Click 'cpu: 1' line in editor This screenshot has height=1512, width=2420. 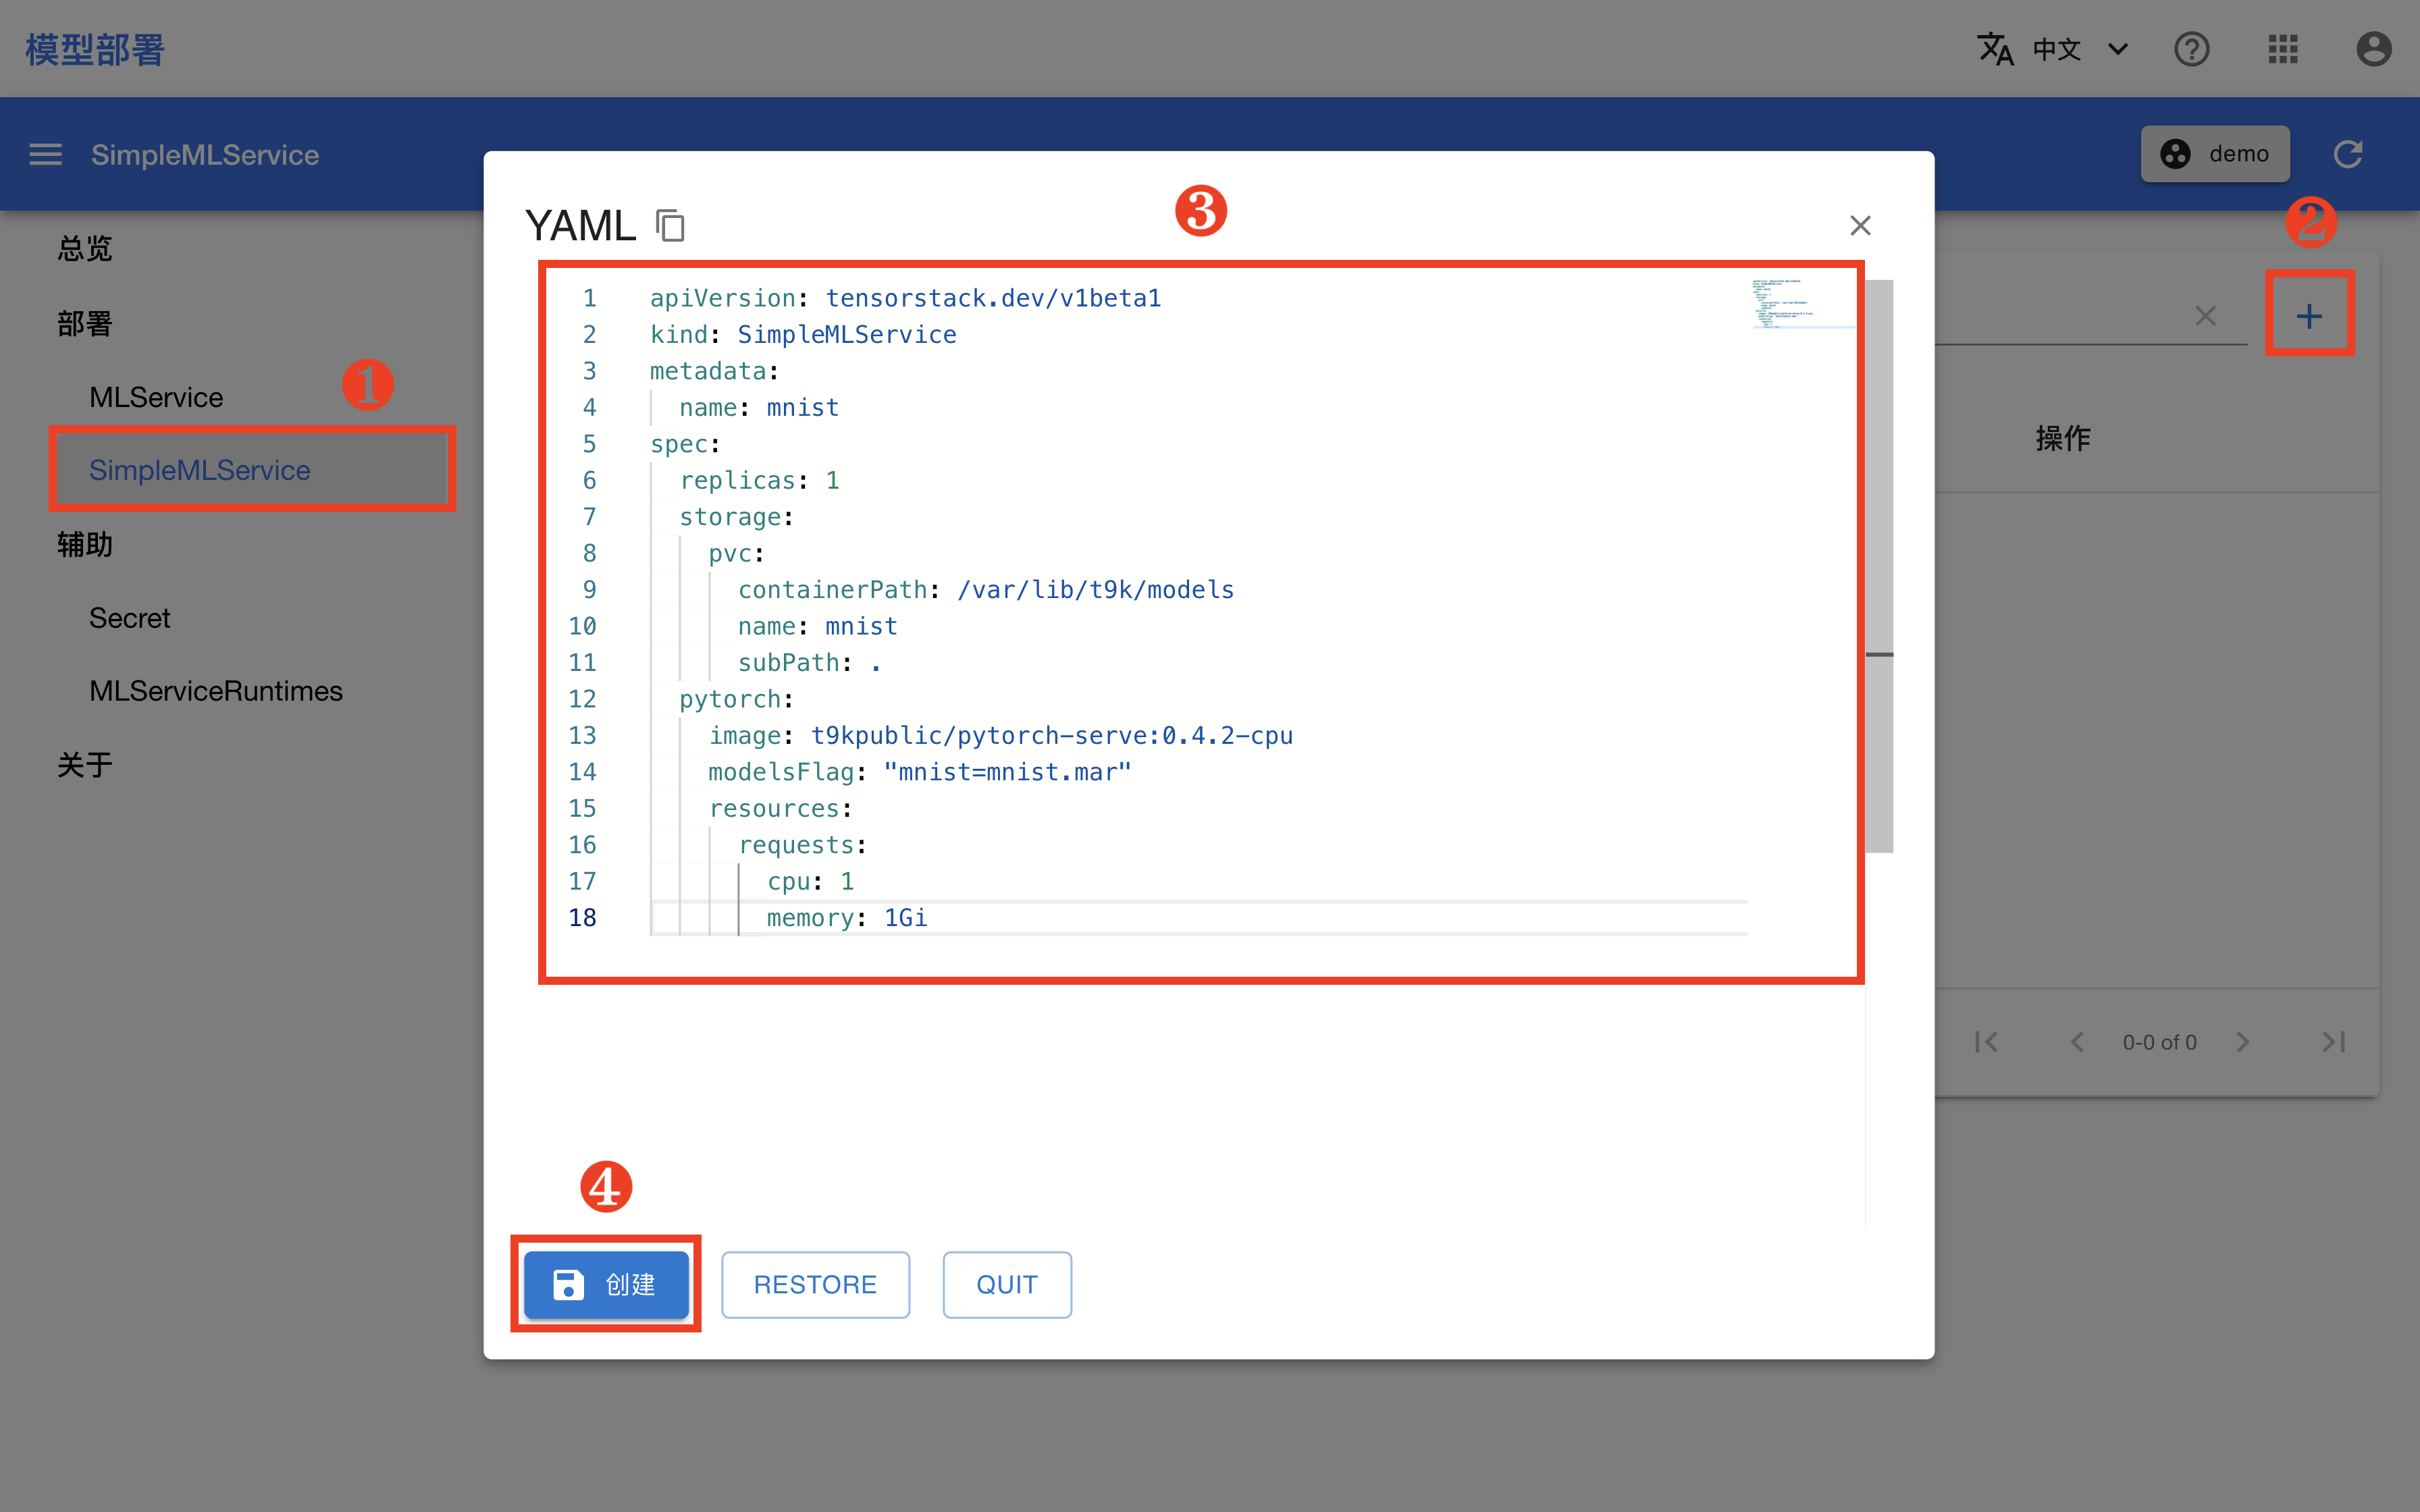[810, 881]
